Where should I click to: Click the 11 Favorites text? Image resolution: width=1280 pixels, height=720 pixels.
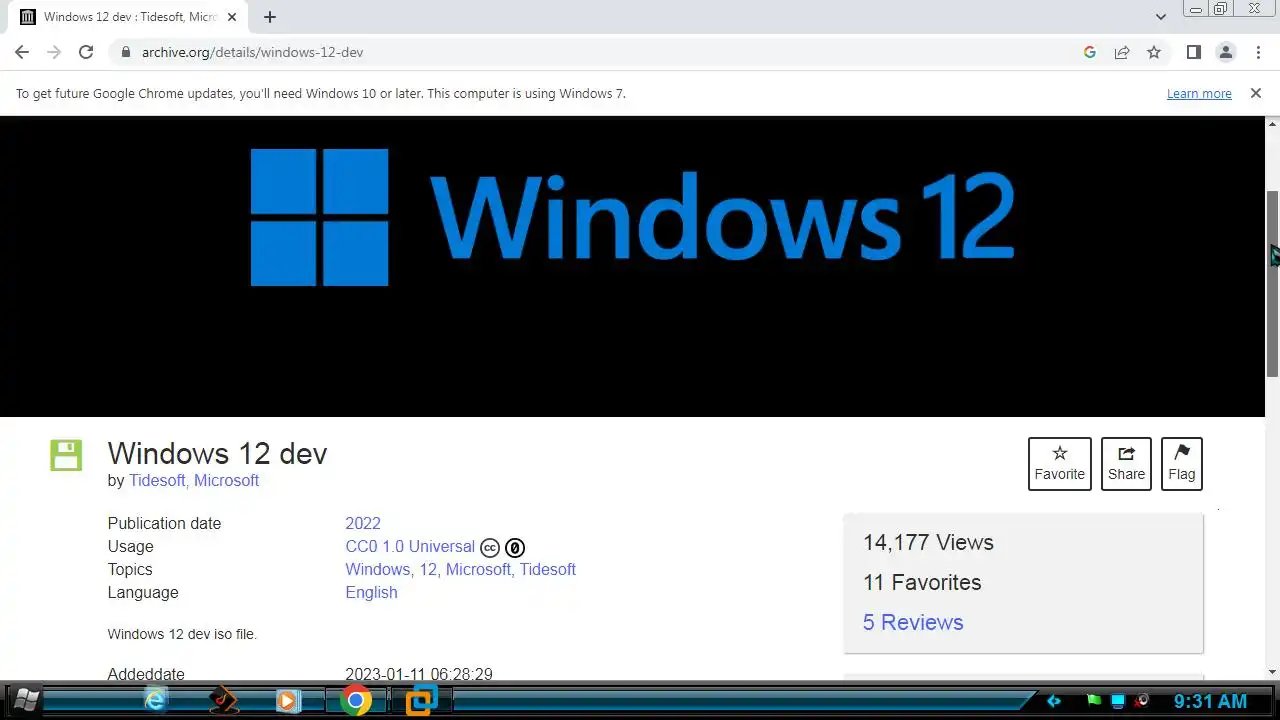tap(922, 582)
